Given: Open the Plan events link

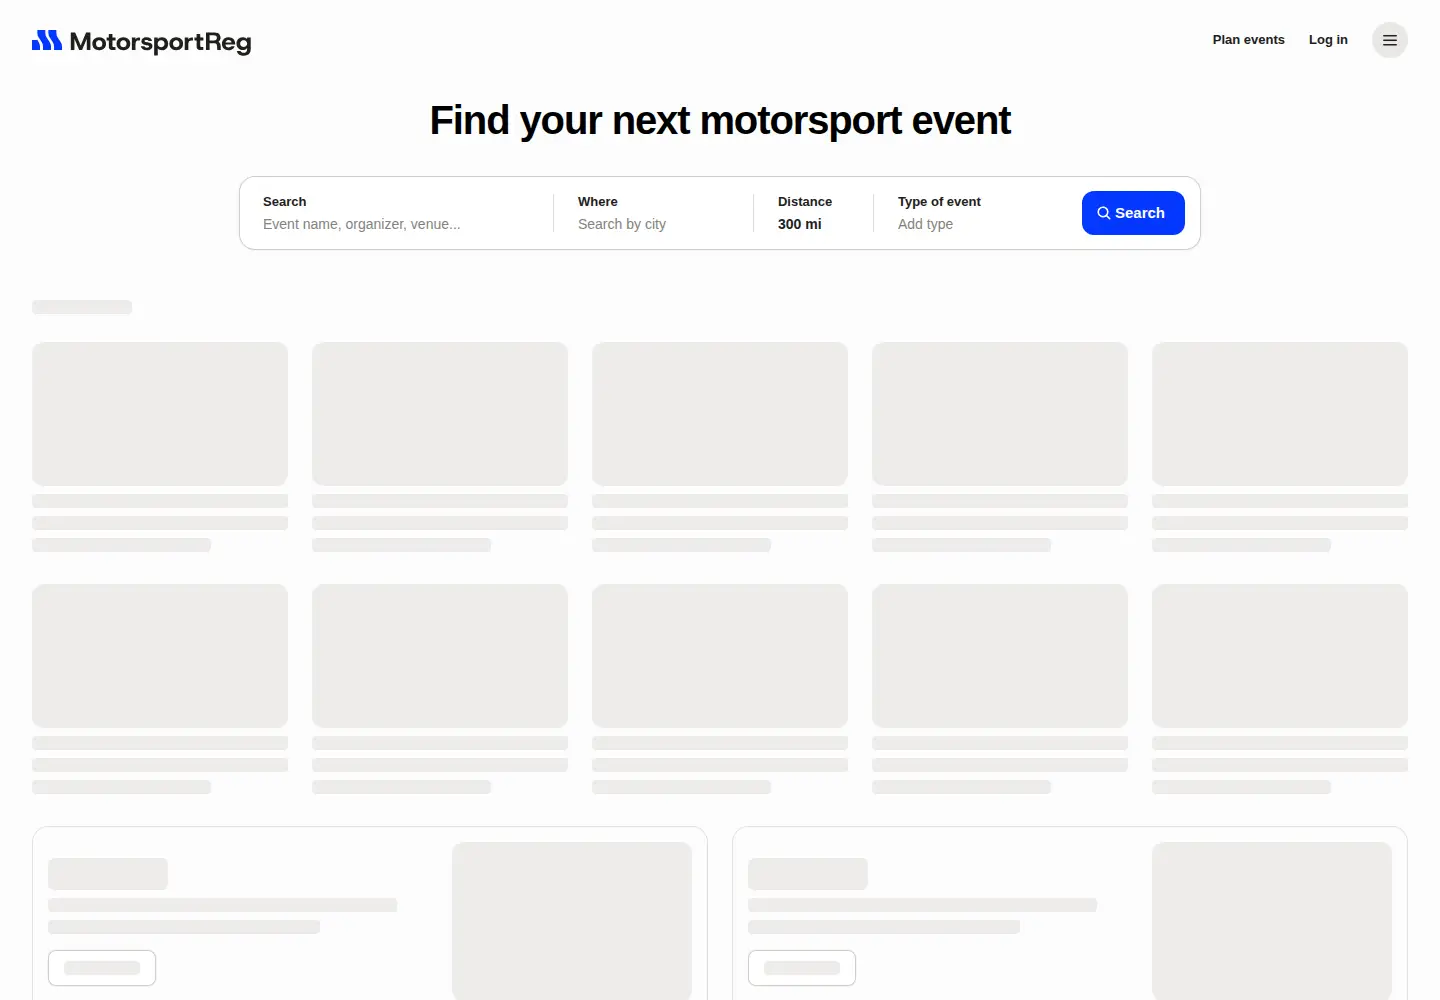Looking at the screenshot, I should point(1248,40).
